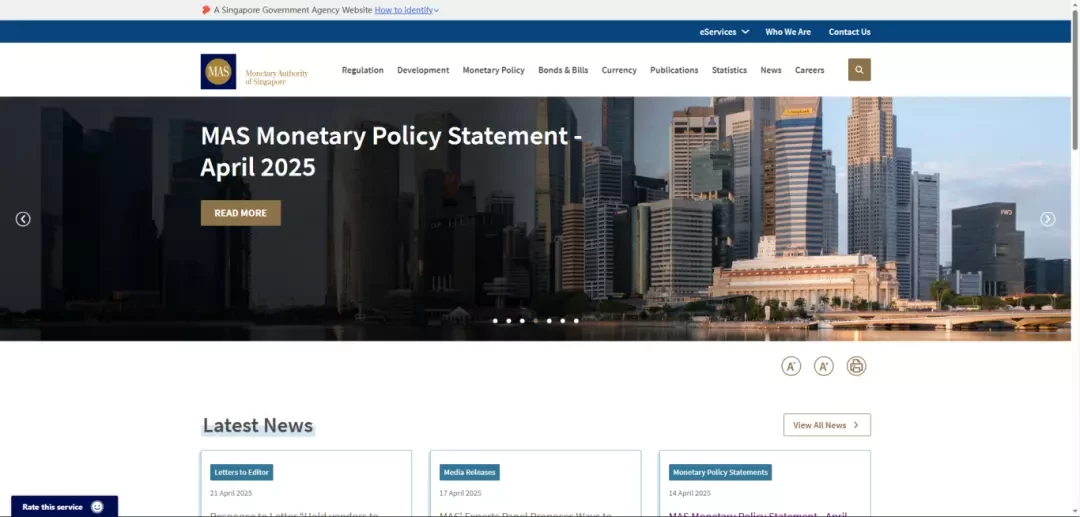Print the page using printer icon
Screen dimensions: 1080x517
tap(856, 366)
